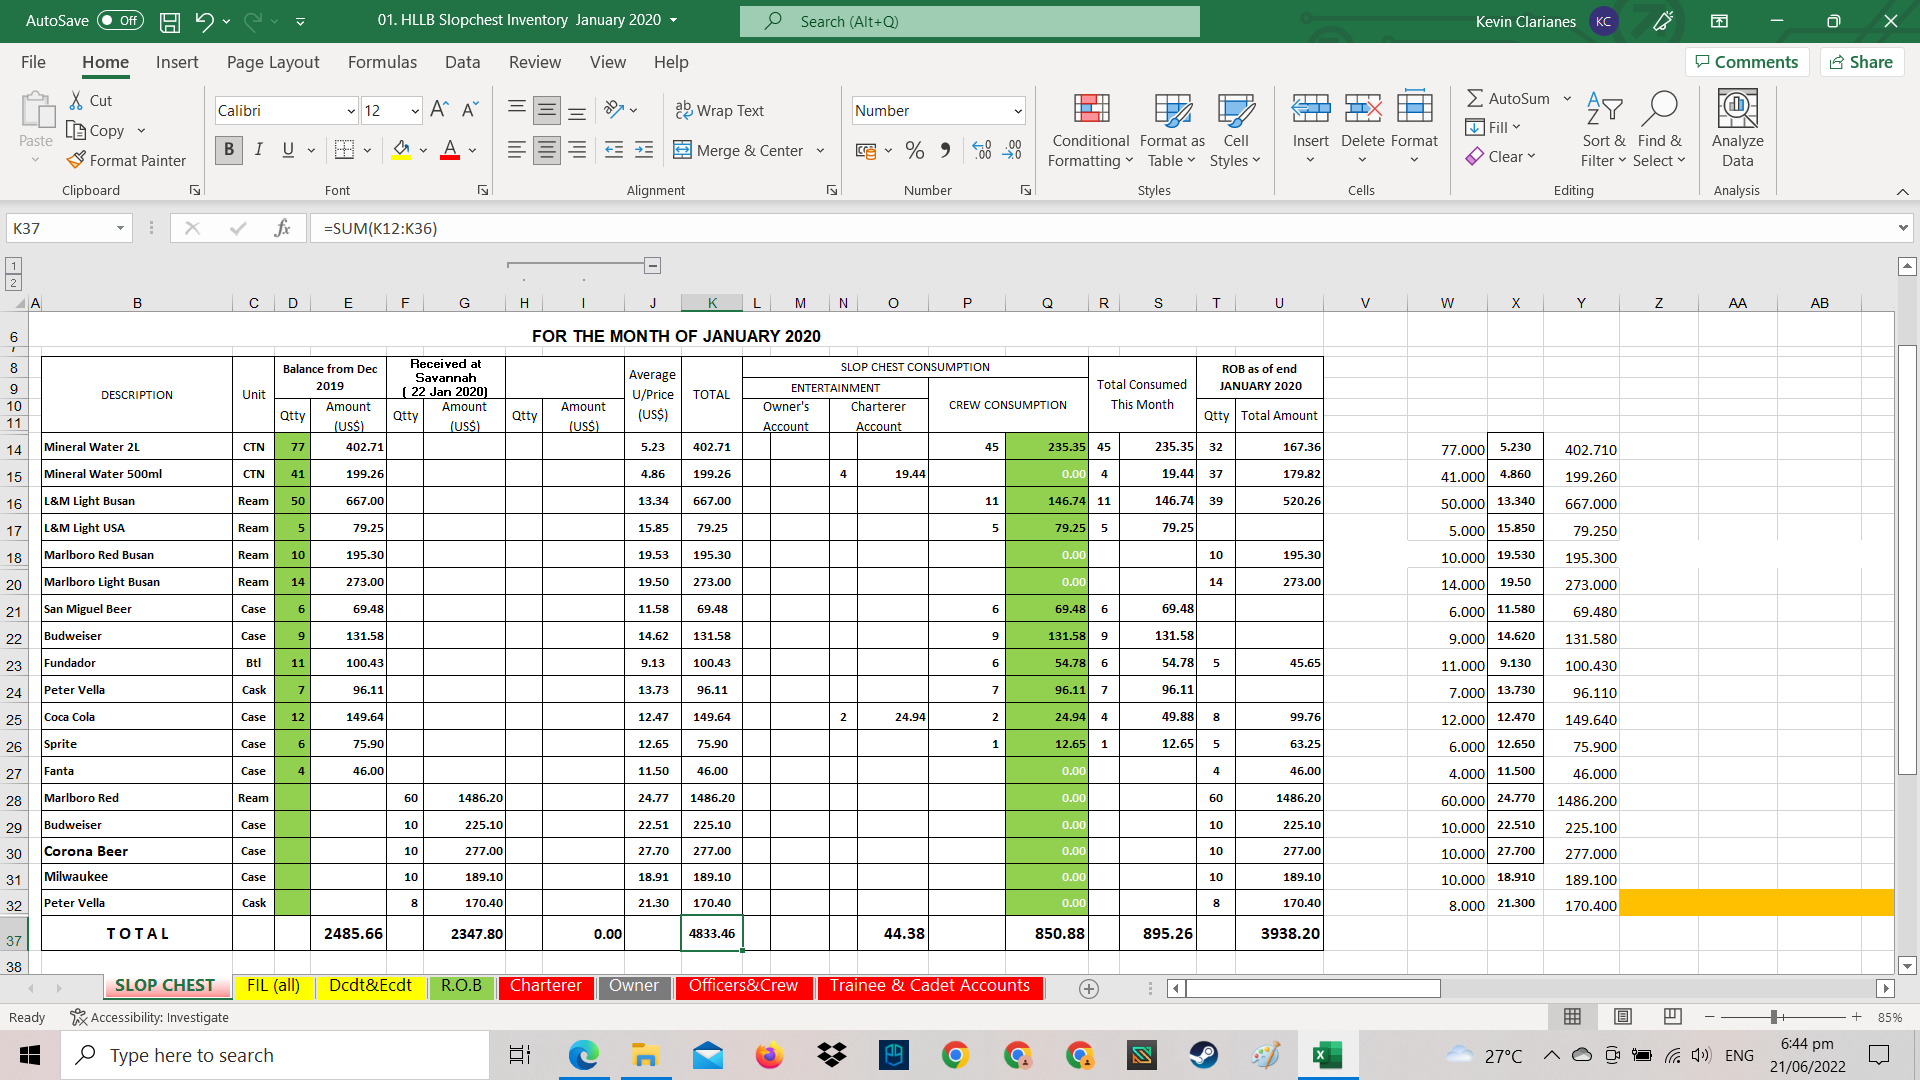Click the Save icon in title bar
Screen dimensions: 1920x1080
(x=170, y=20)
